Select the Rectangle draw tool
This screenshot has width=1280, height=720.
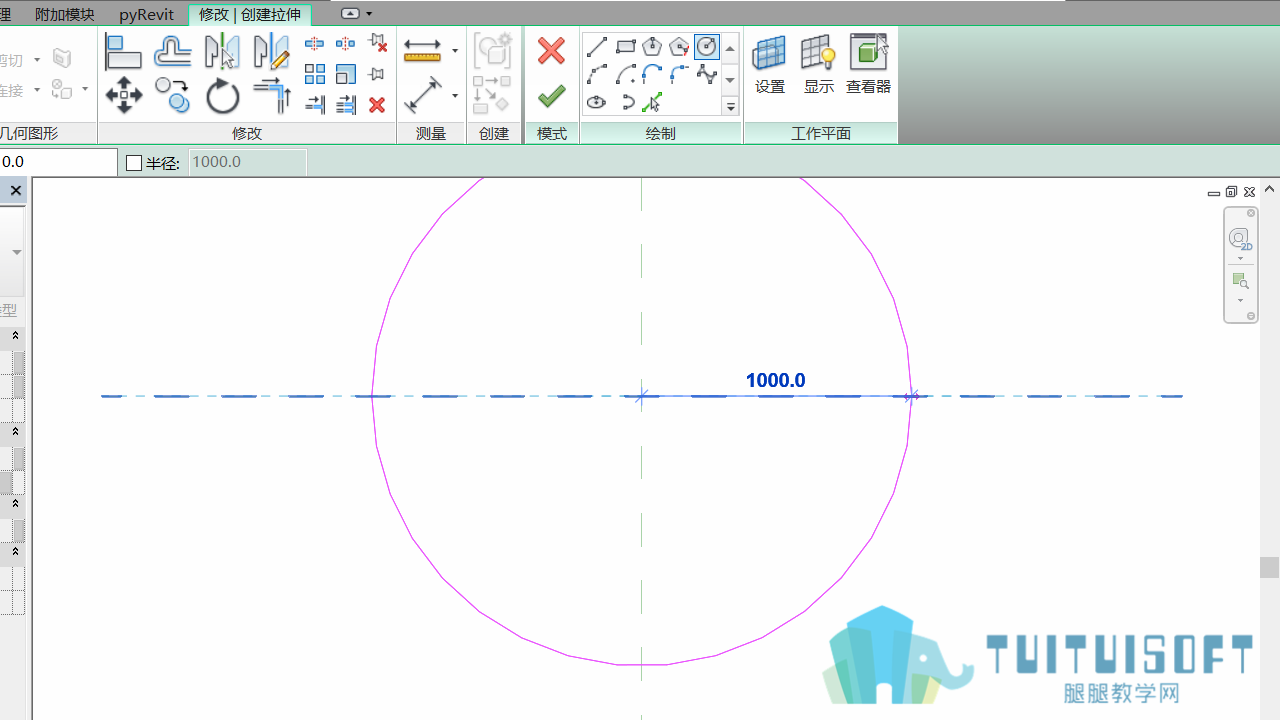[x=625, y=47]
